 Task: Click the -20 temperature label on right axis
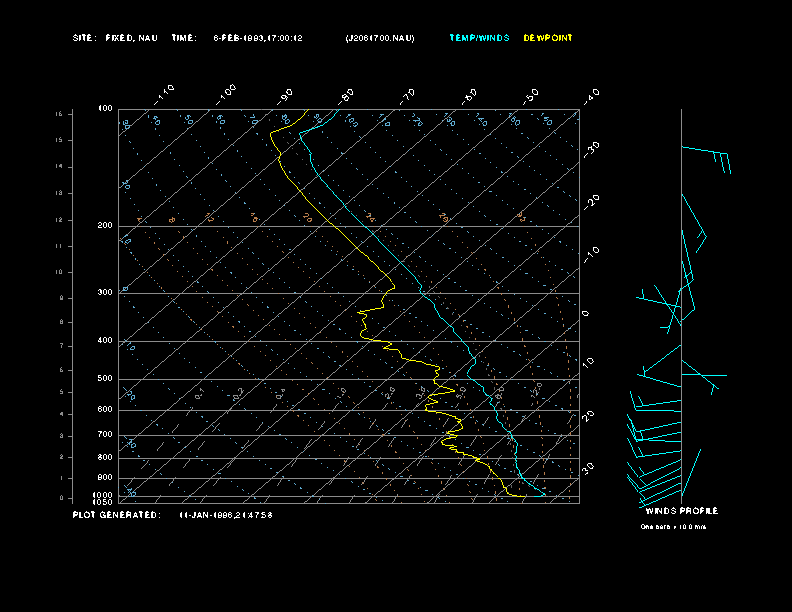tap(591, 202)
